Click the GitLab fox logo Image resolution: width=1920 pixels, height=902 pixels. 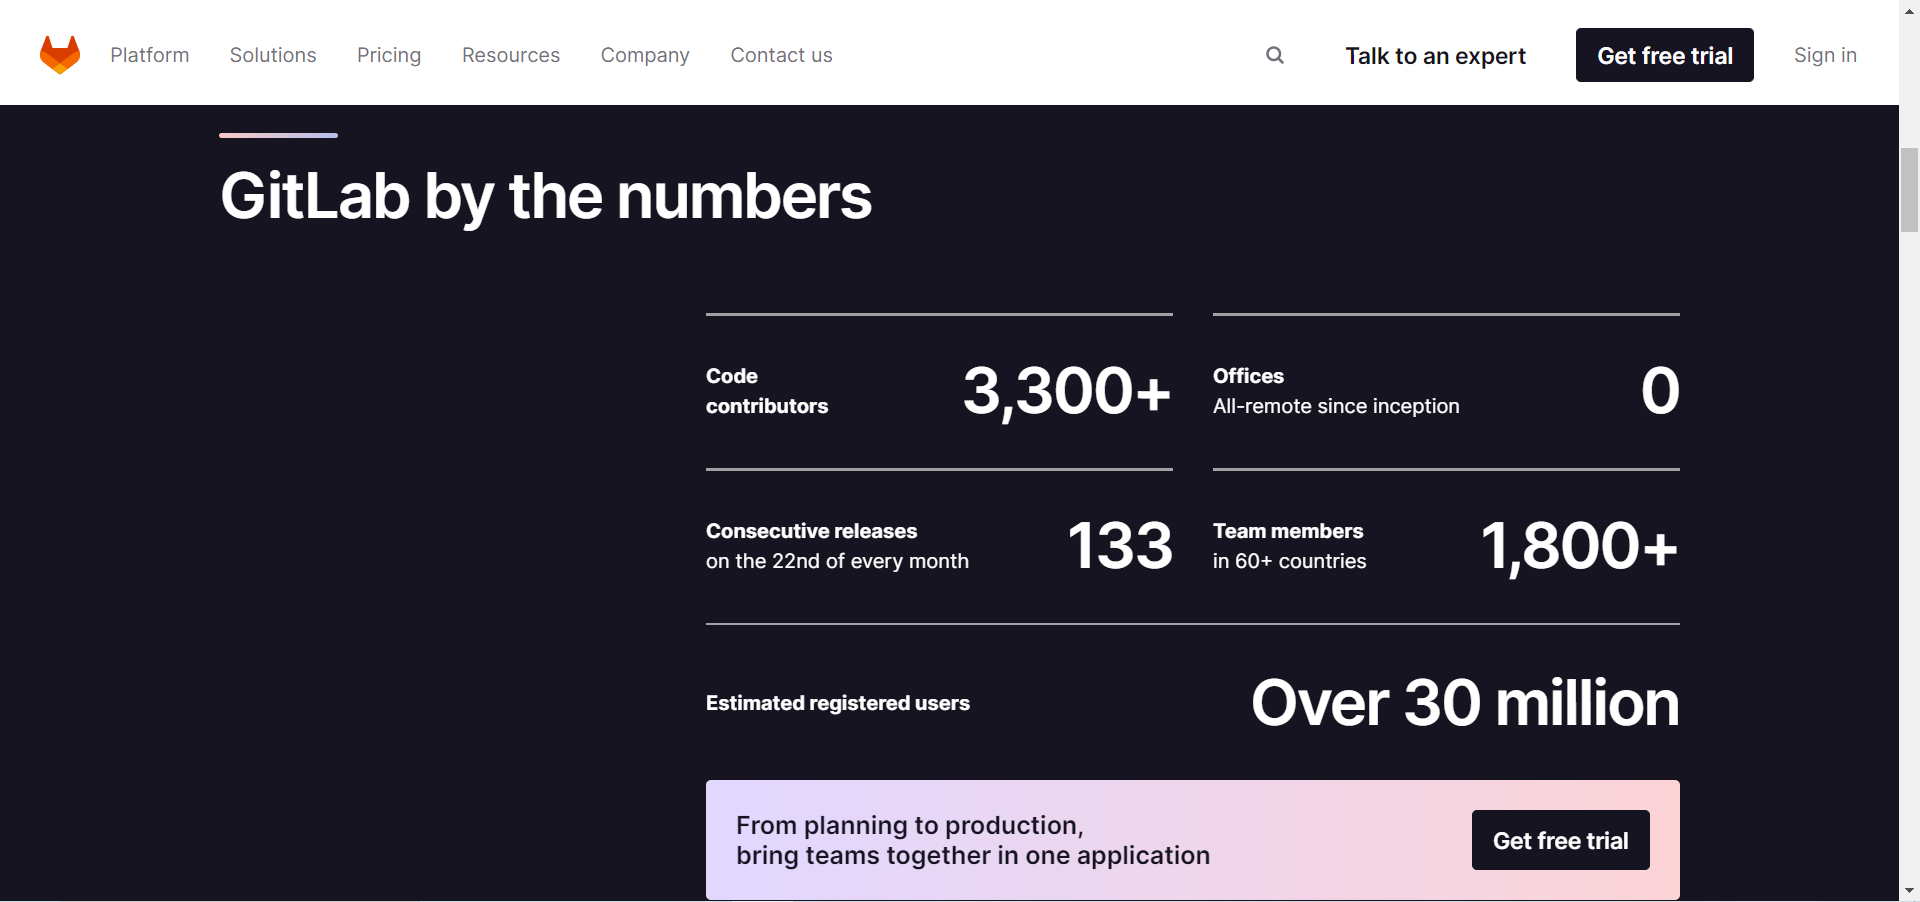click(x=60, y=55)
